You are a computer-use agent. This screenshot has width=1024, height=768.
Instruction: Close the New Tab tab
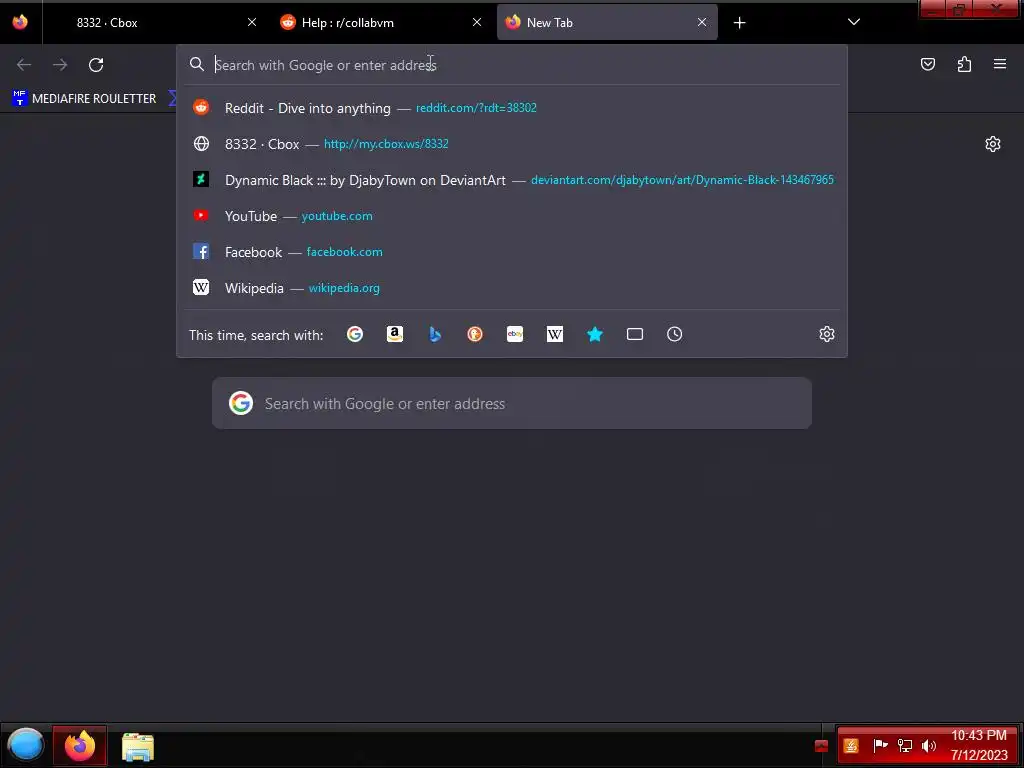click(702, 22)
